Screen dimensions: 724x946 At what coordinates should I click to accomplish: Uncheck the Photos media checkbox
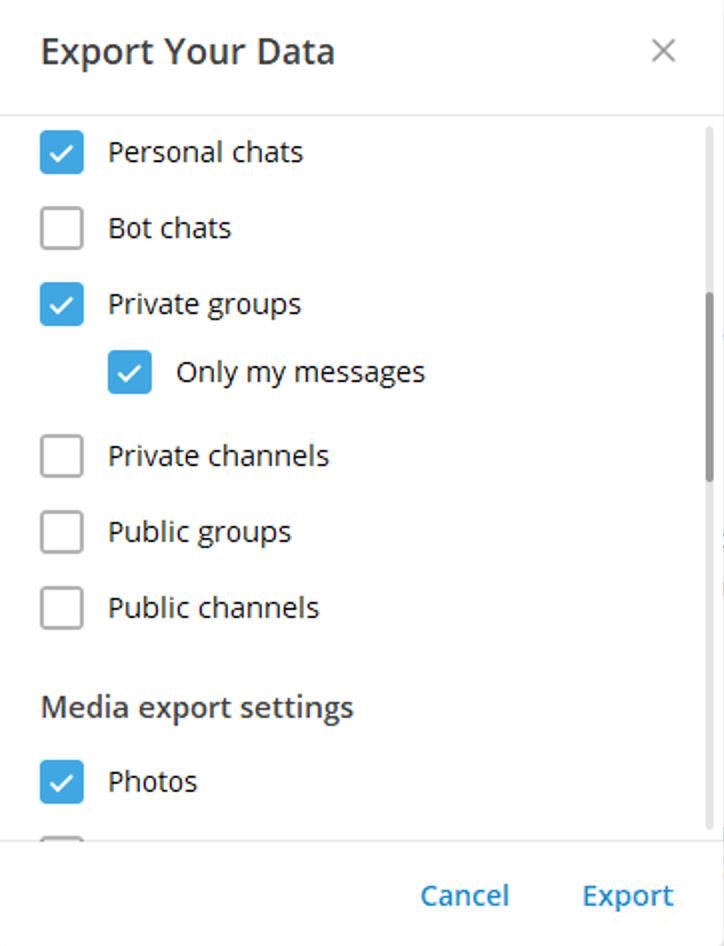(62, 782)
